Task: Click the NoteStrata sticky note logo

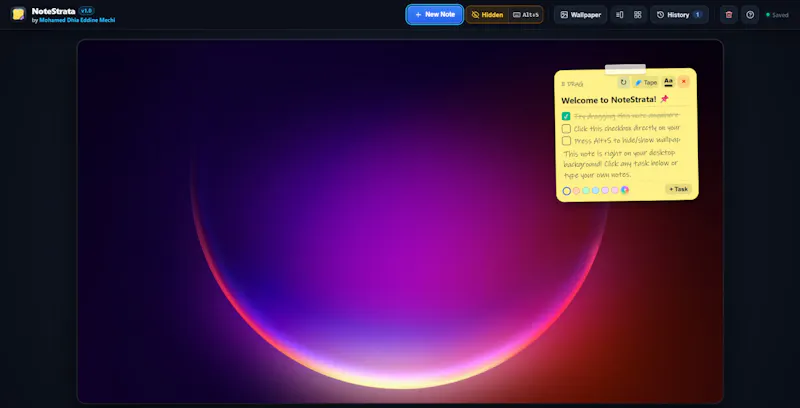Action: [18, 14]
